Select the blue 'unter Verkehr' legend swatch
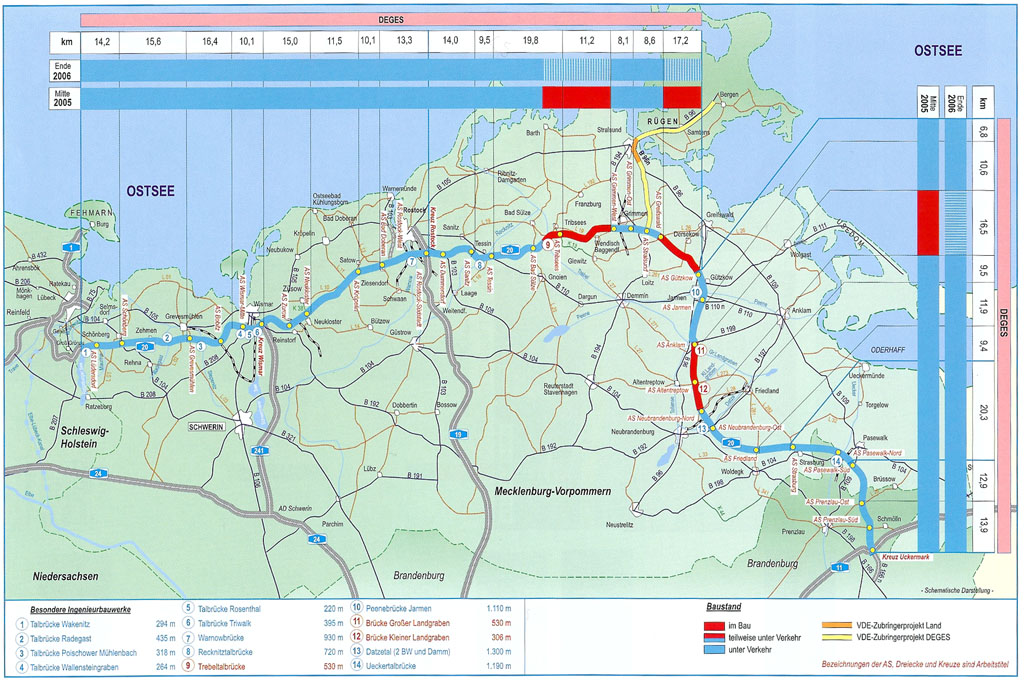Viewport: 1024px width, 680px height. tap(716, 649)
